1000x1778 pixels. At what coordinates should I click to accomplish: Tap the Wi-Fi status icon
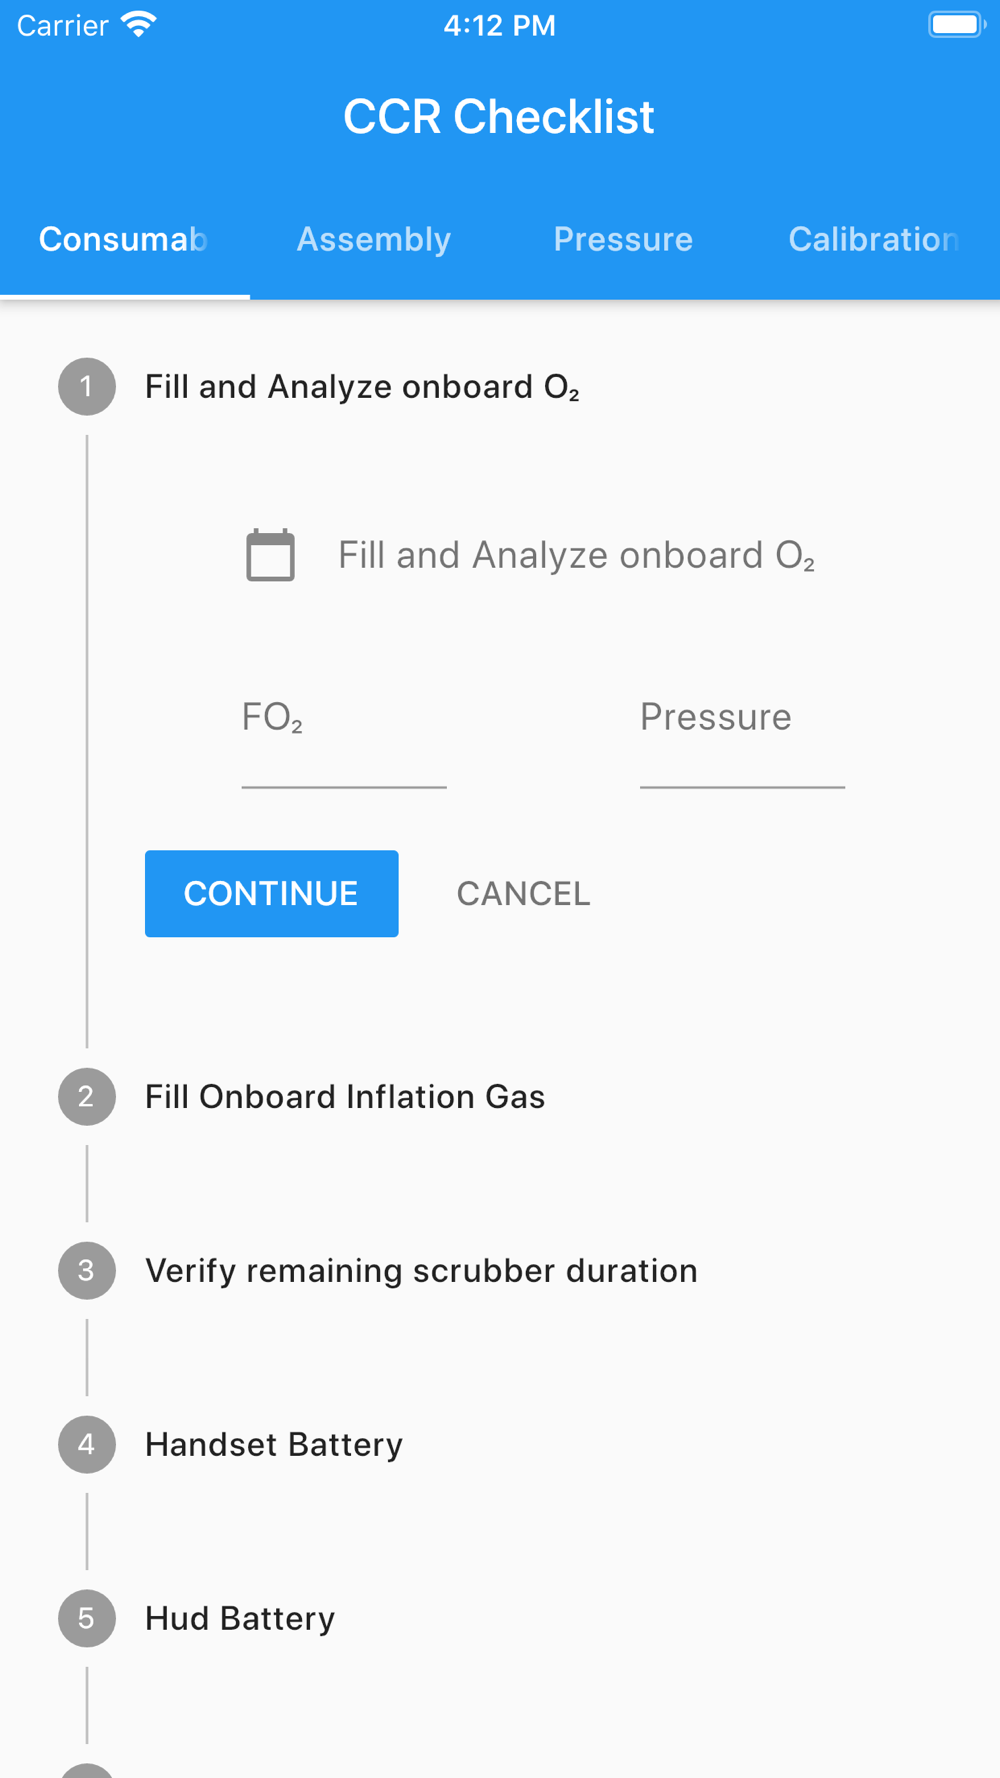tap(139, 25)
